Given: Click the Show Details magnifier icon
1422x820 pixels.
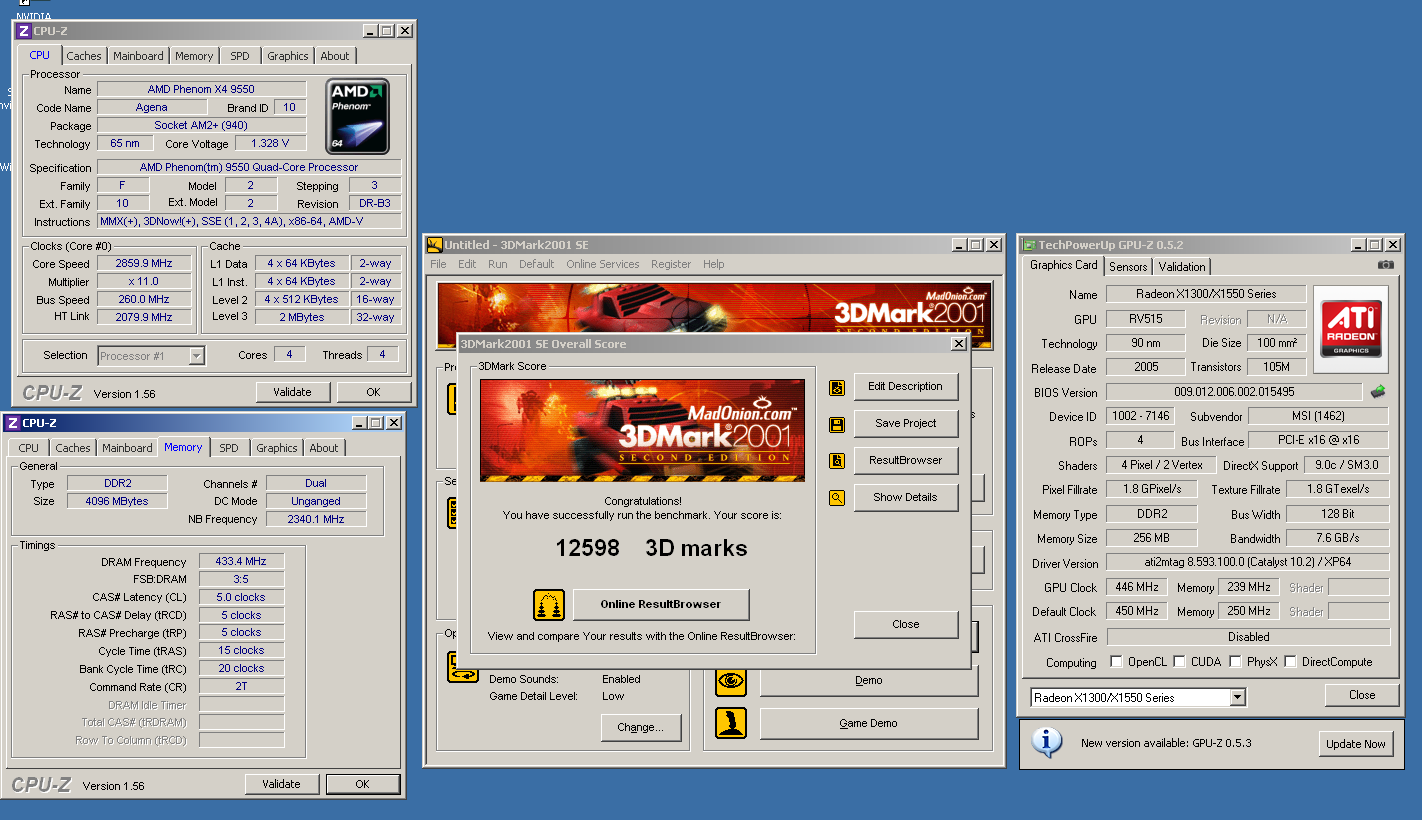Looking at the screenshot, I should 837,497.
